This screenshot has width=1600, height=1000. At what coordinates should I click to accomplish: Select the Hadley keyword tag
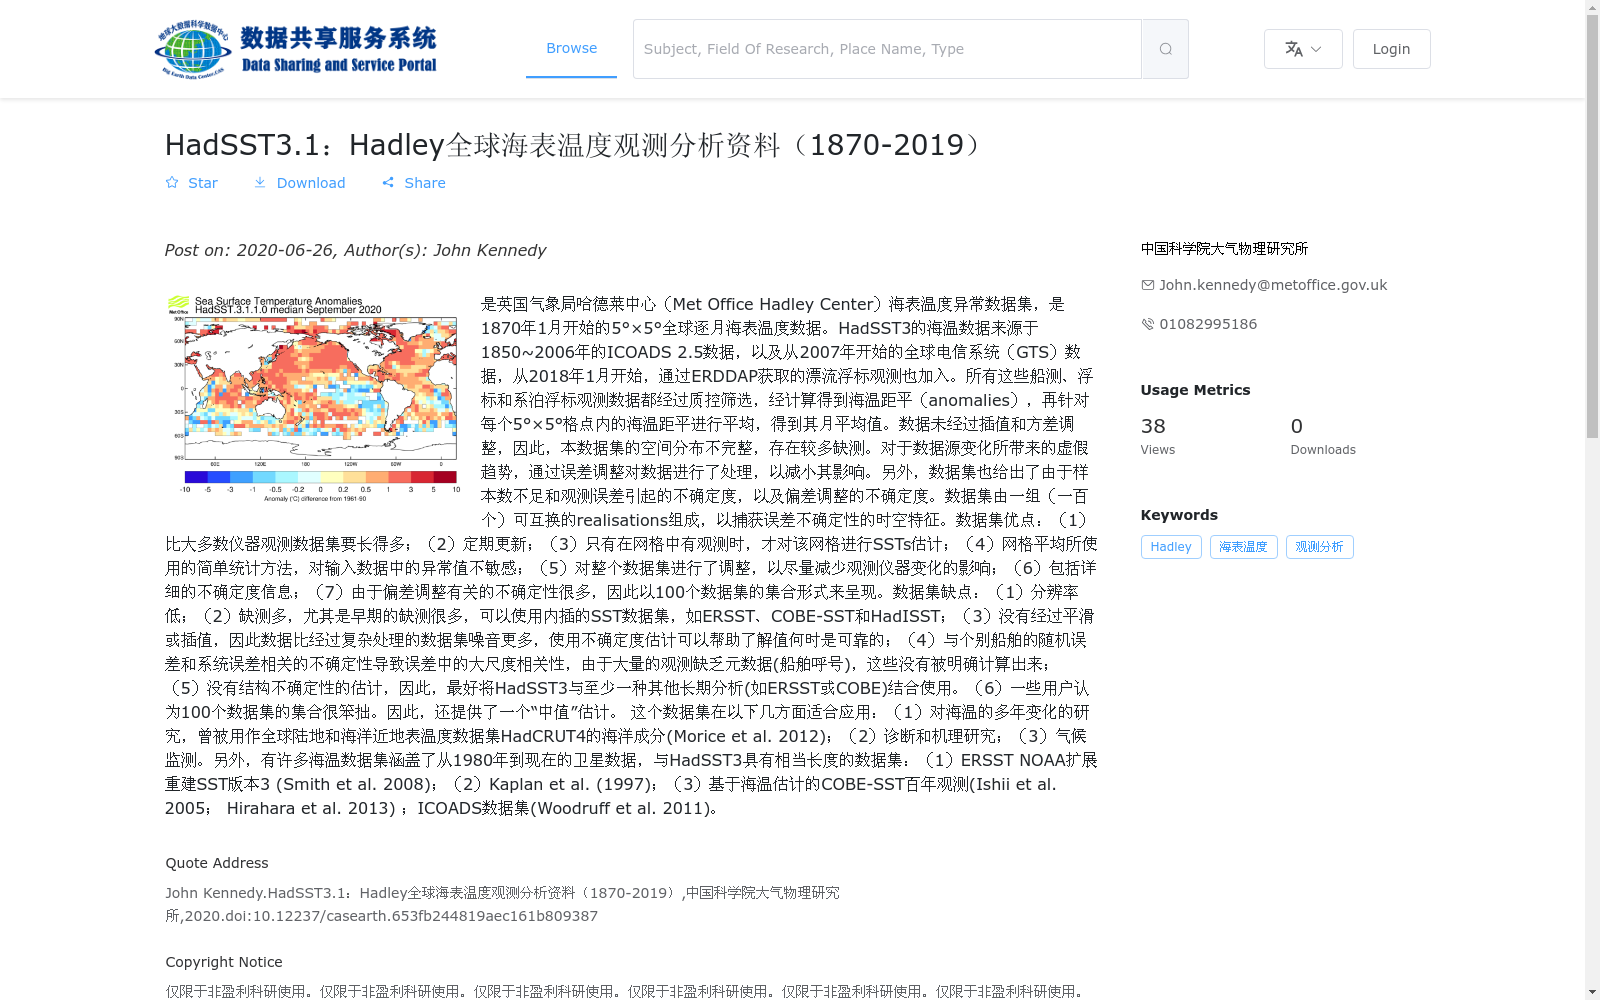click(x=1171, y=547)
